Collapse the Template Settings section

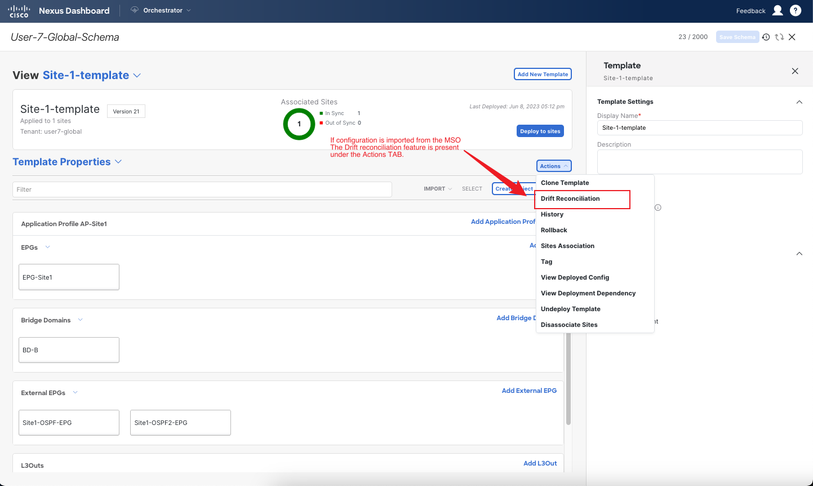pyautogui.click(x=799, y=102)
